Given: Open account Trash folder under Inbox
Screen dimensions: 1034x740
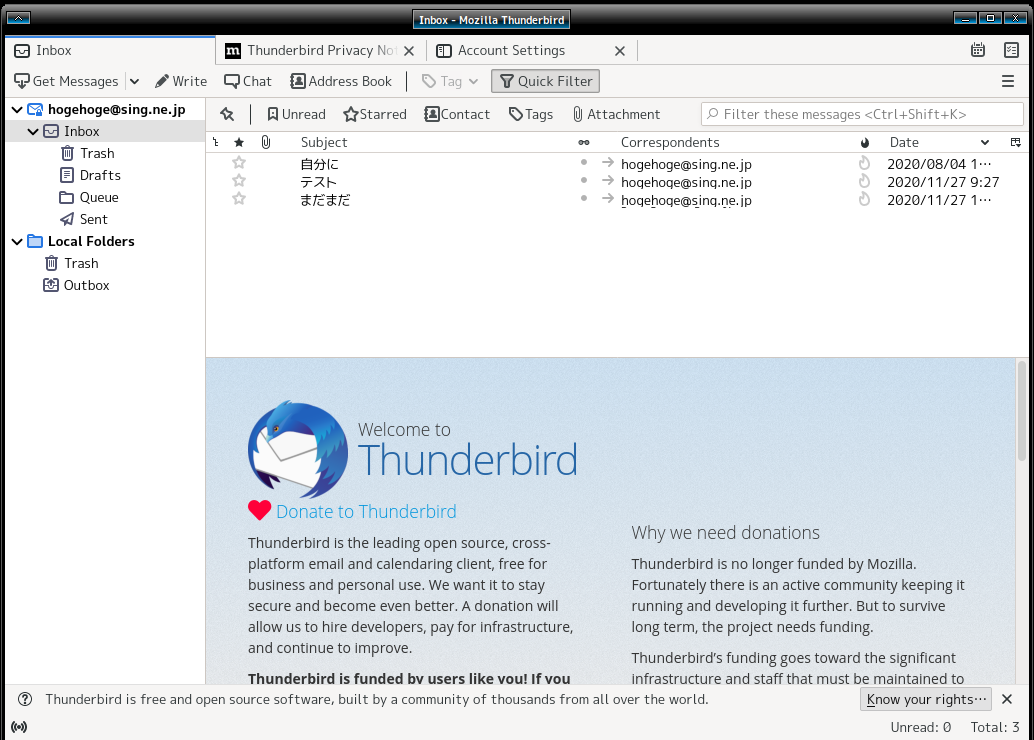Looking at the screenshot, I should coord(97,153).
